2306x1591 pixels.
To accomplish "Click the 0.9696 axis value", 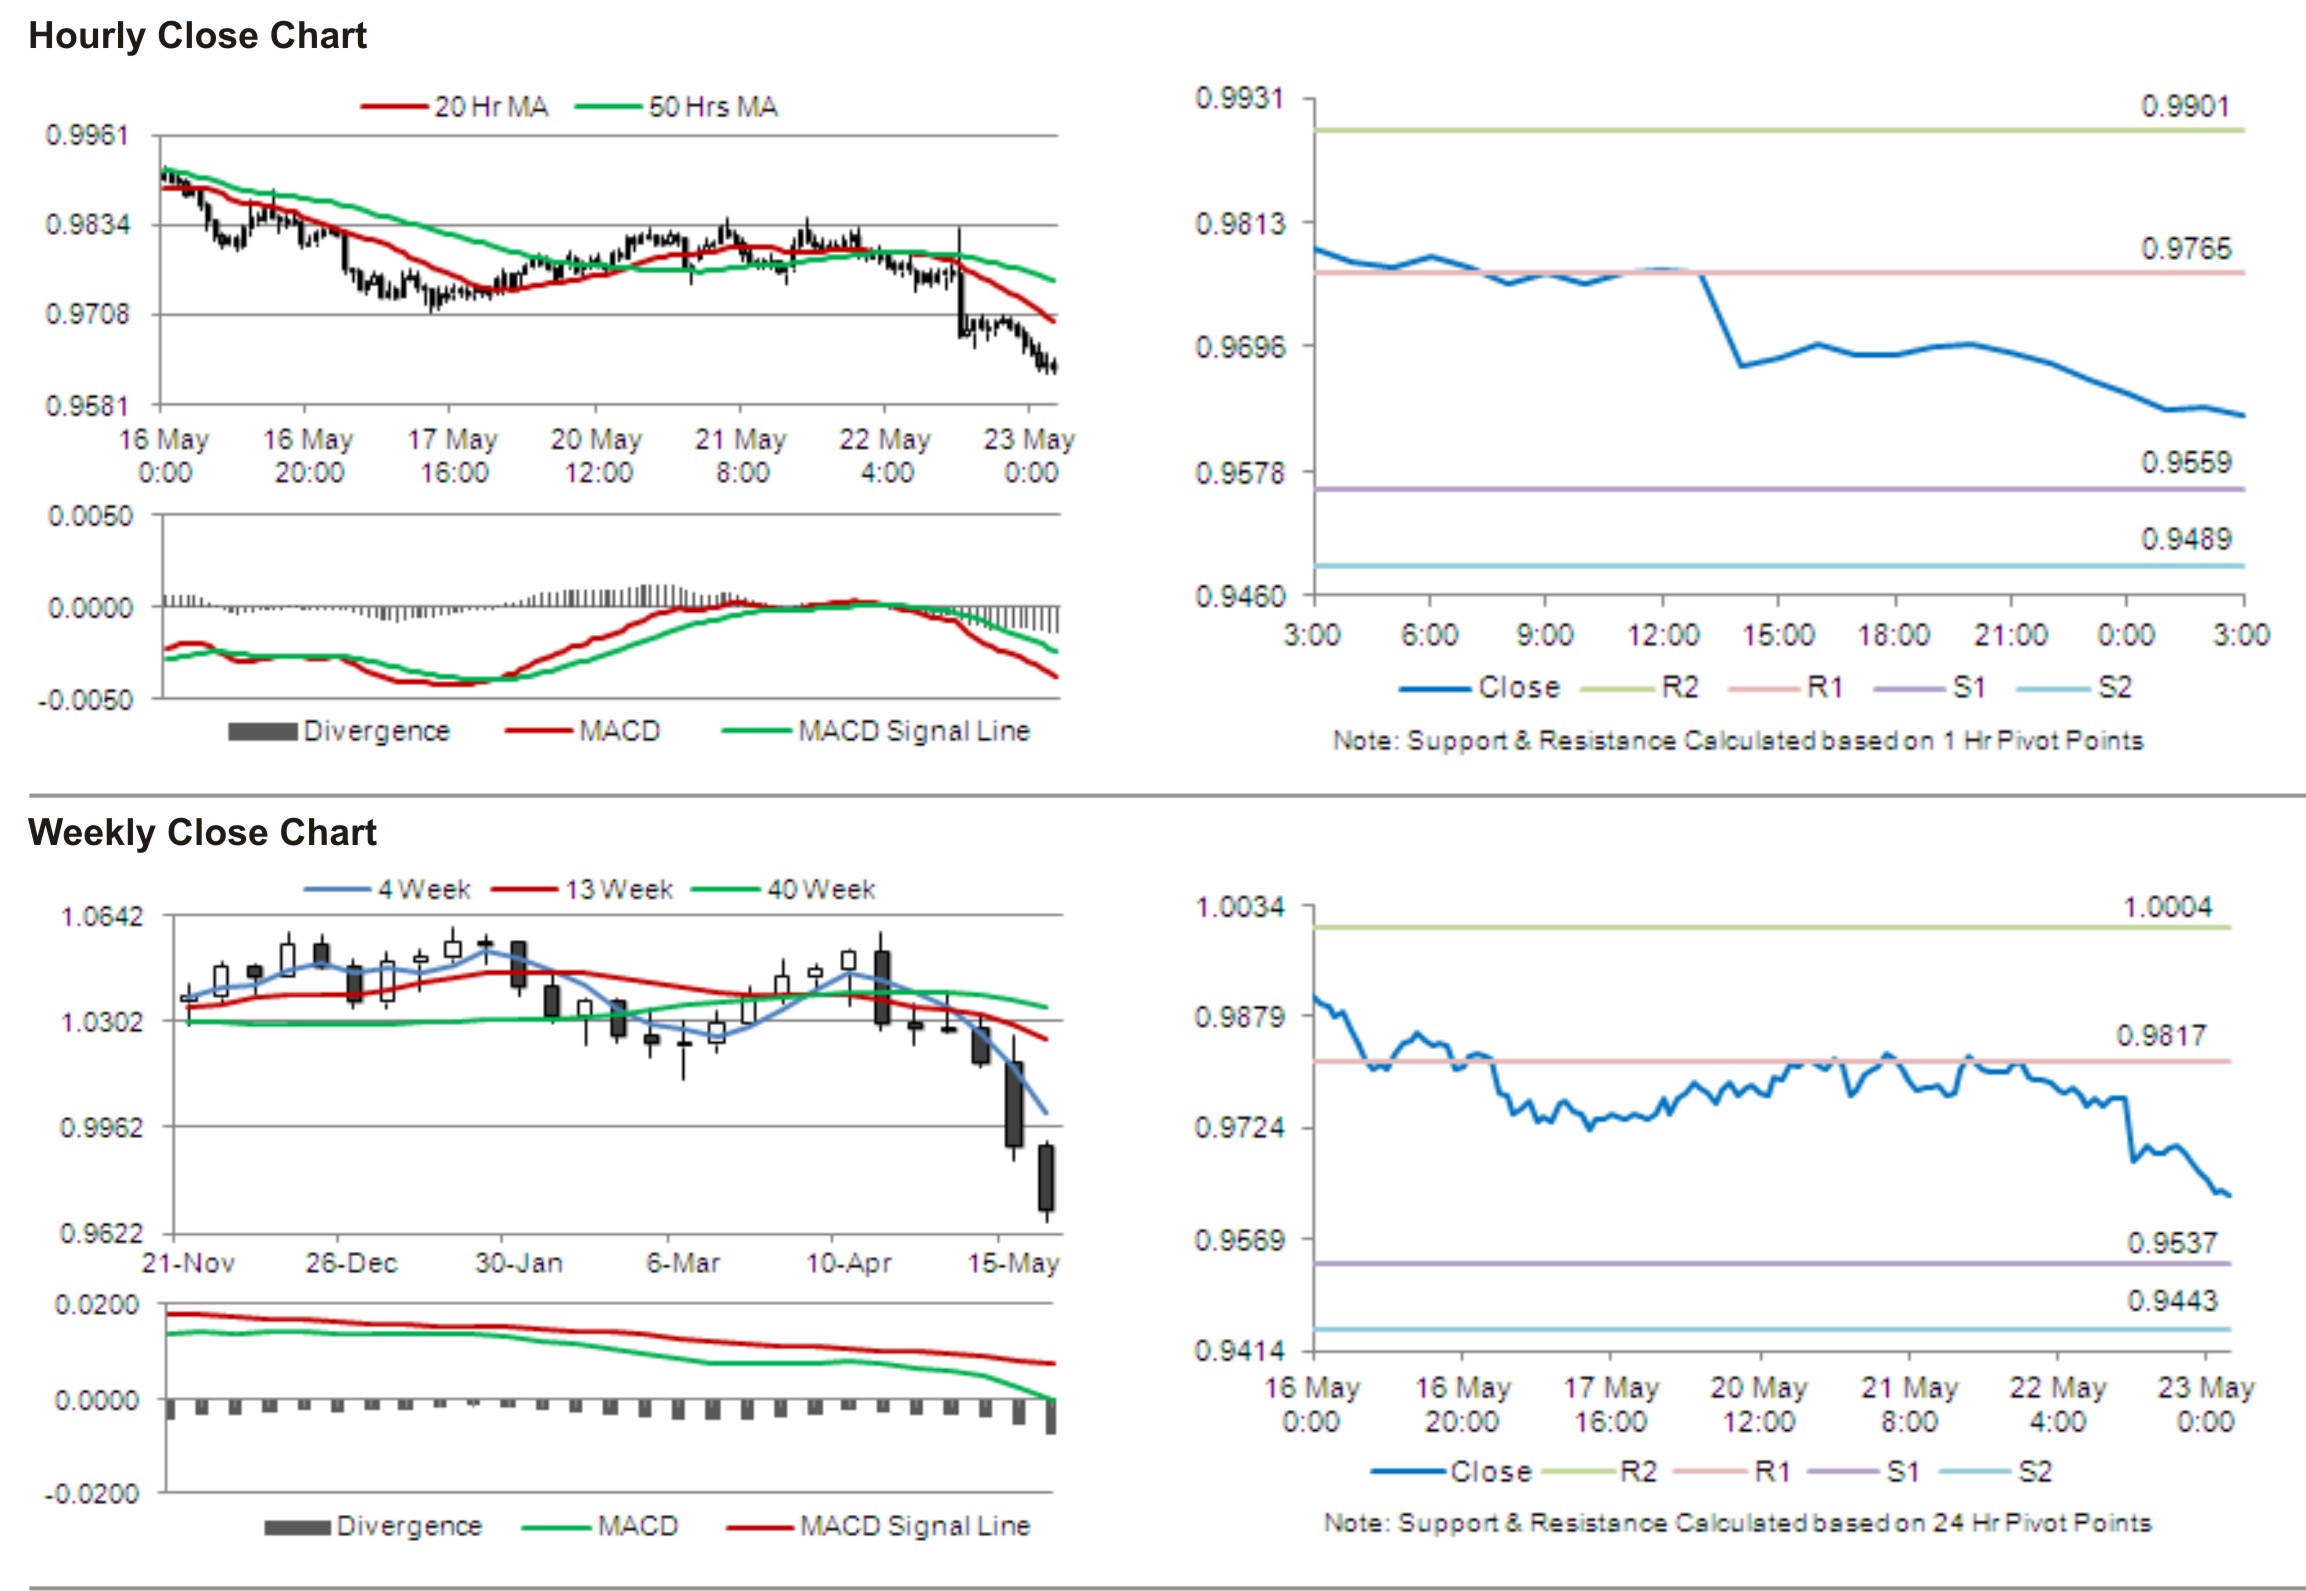I will 1240,347.
